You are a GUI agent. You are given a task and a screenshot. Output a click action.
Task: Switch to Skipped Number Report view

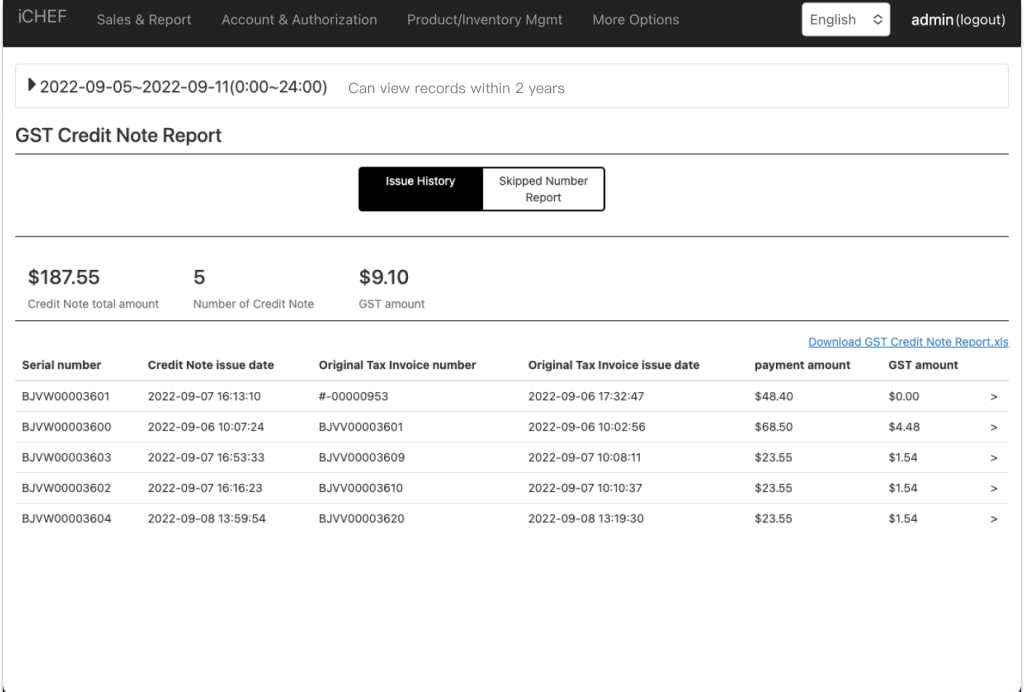543,189
